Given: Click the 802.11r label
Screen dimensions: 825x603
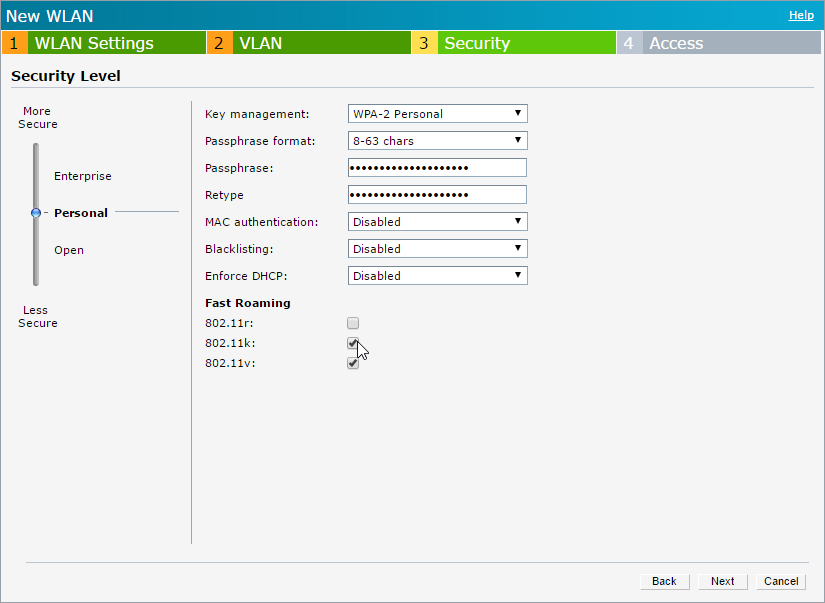Looking at the screenshot, I should point(229,323).
